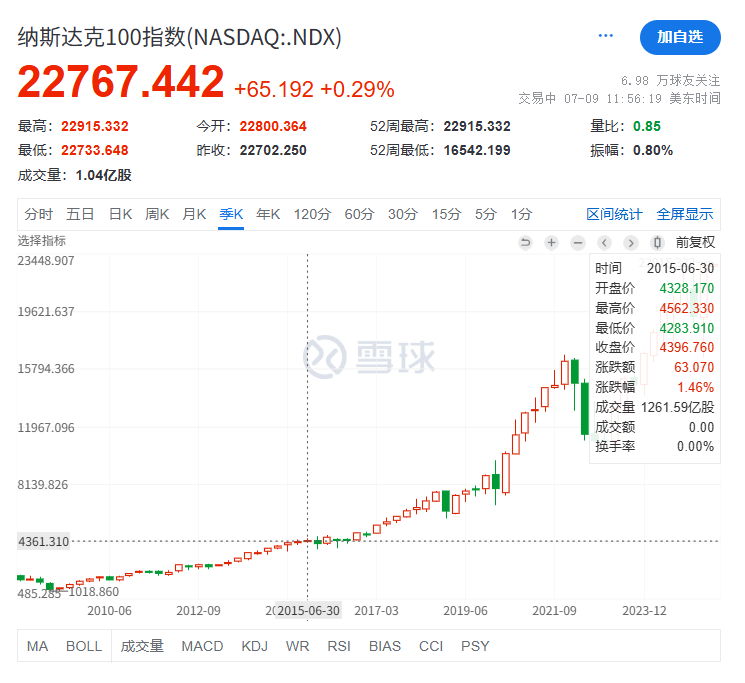Viewport: 745px width, 683px height.
Task: Click the 最低 value 22733.648
Action: tap(95, 151)
